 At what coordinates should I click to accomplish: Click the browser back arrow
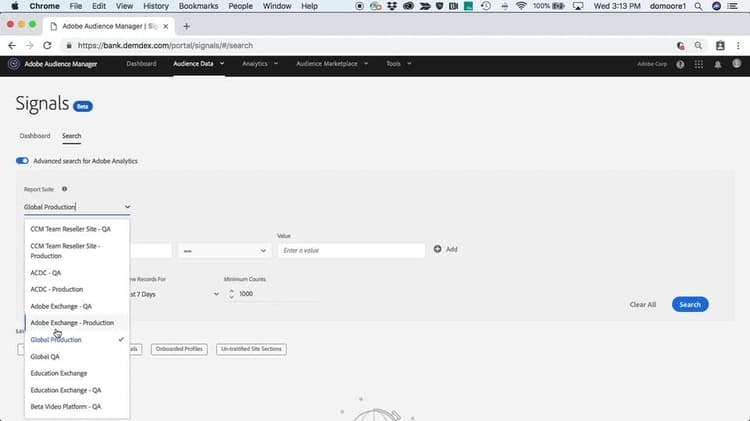(x=12, y=45)
